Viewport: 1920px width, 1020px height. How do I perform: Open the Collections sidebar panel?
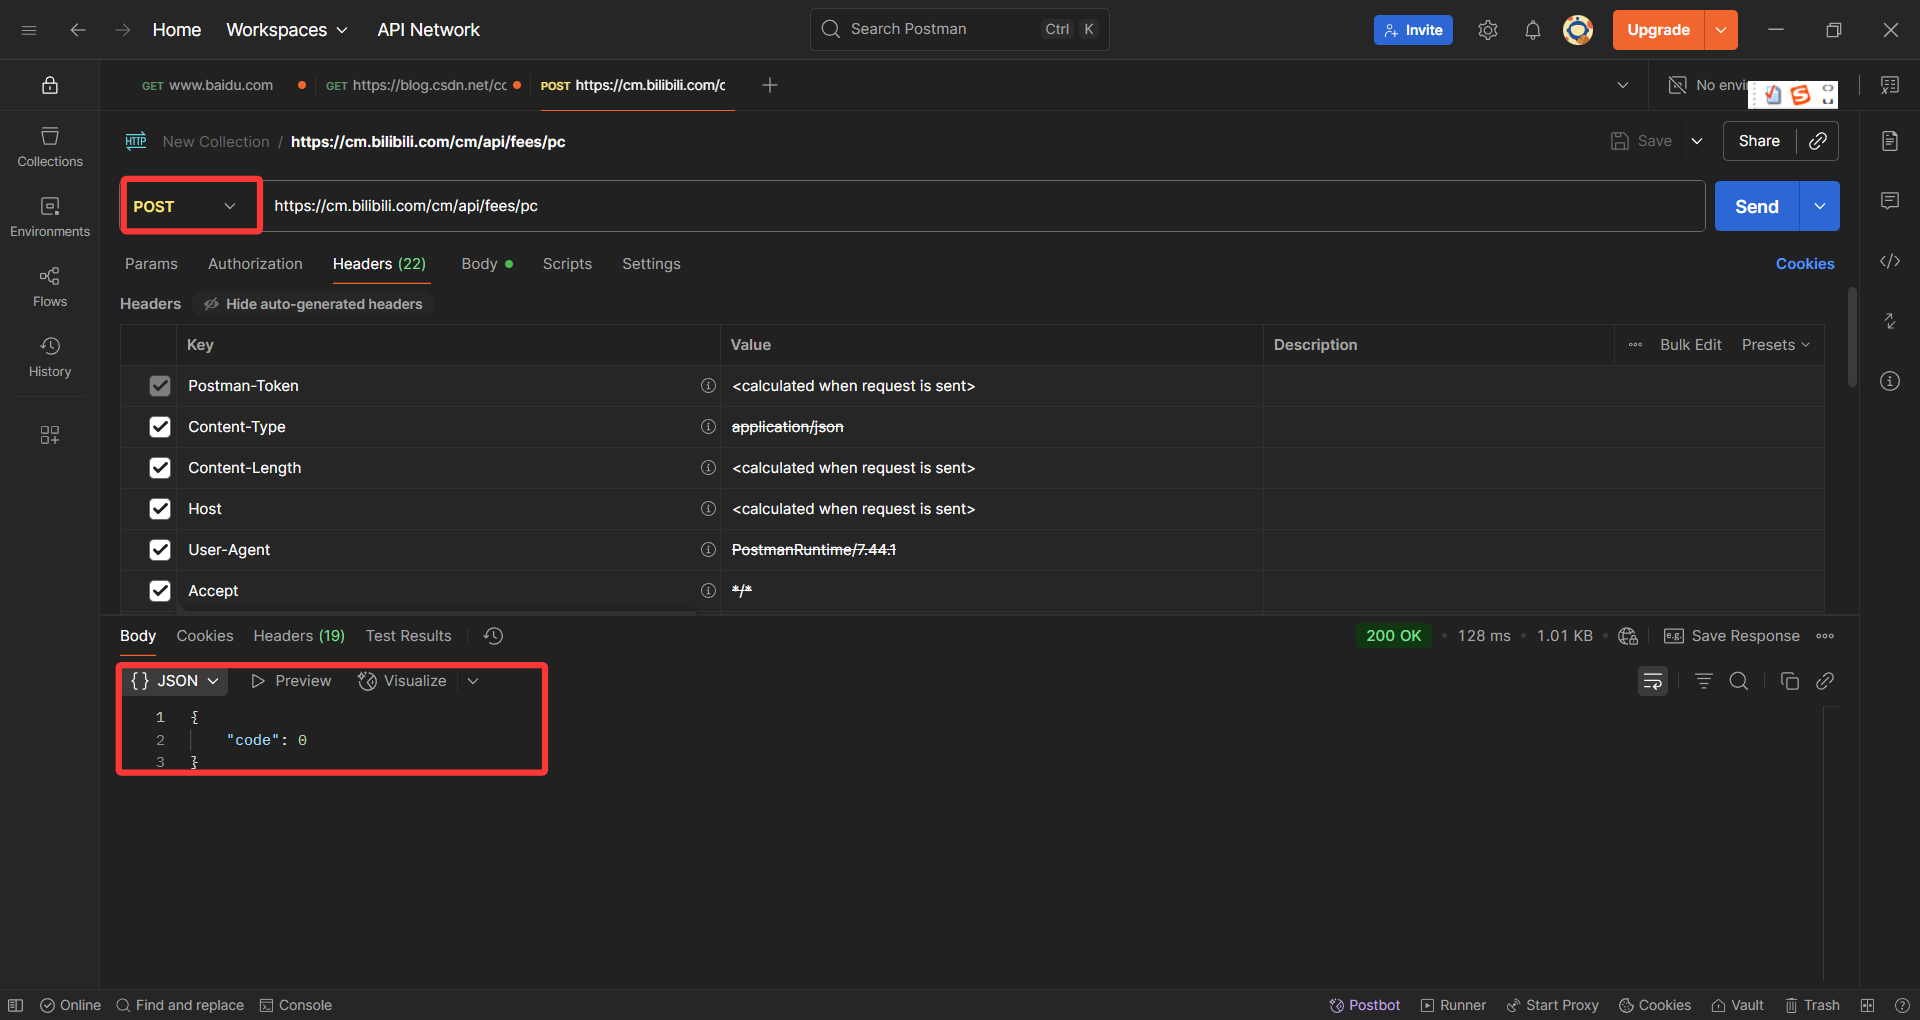50,147
